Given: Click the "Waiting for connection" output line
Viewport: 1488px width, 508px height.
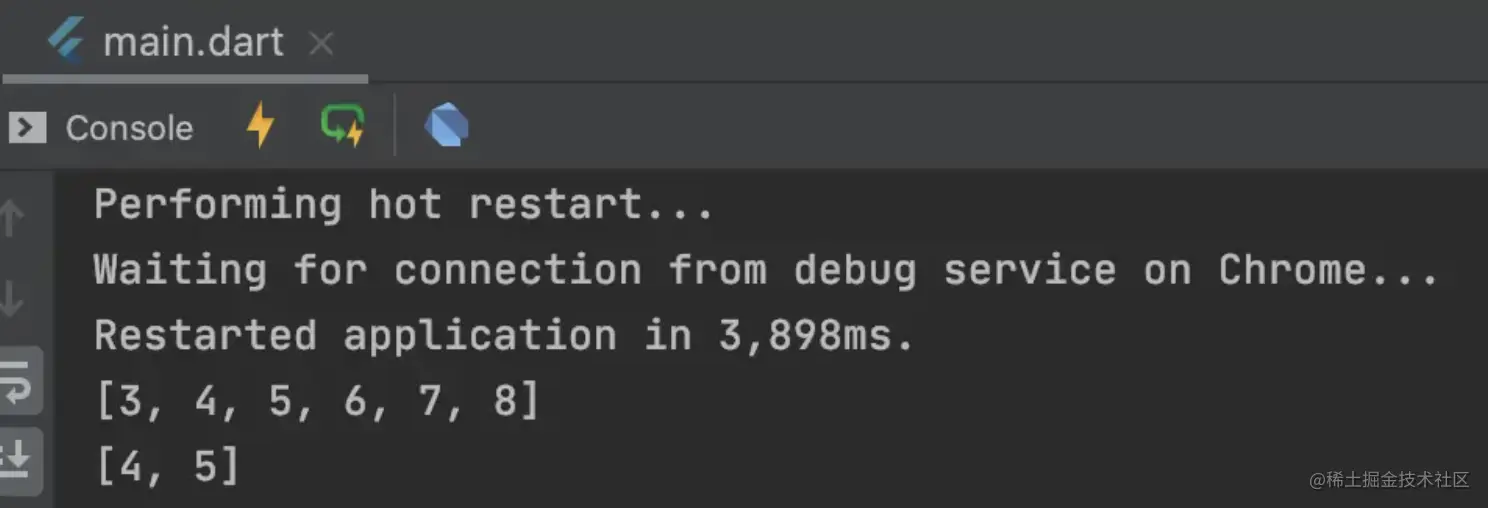Looking at the screenshot, I should click(765, 270).
